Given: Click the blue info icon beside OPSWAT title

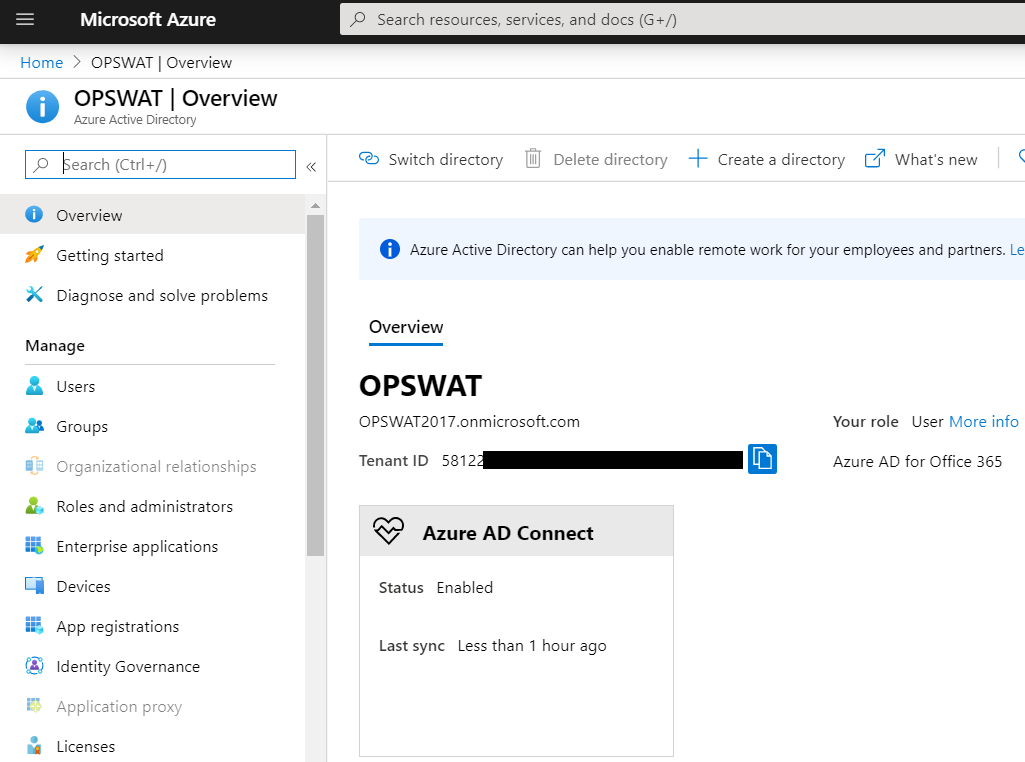Looking at the screenshot, I should (x=42, y=107).
